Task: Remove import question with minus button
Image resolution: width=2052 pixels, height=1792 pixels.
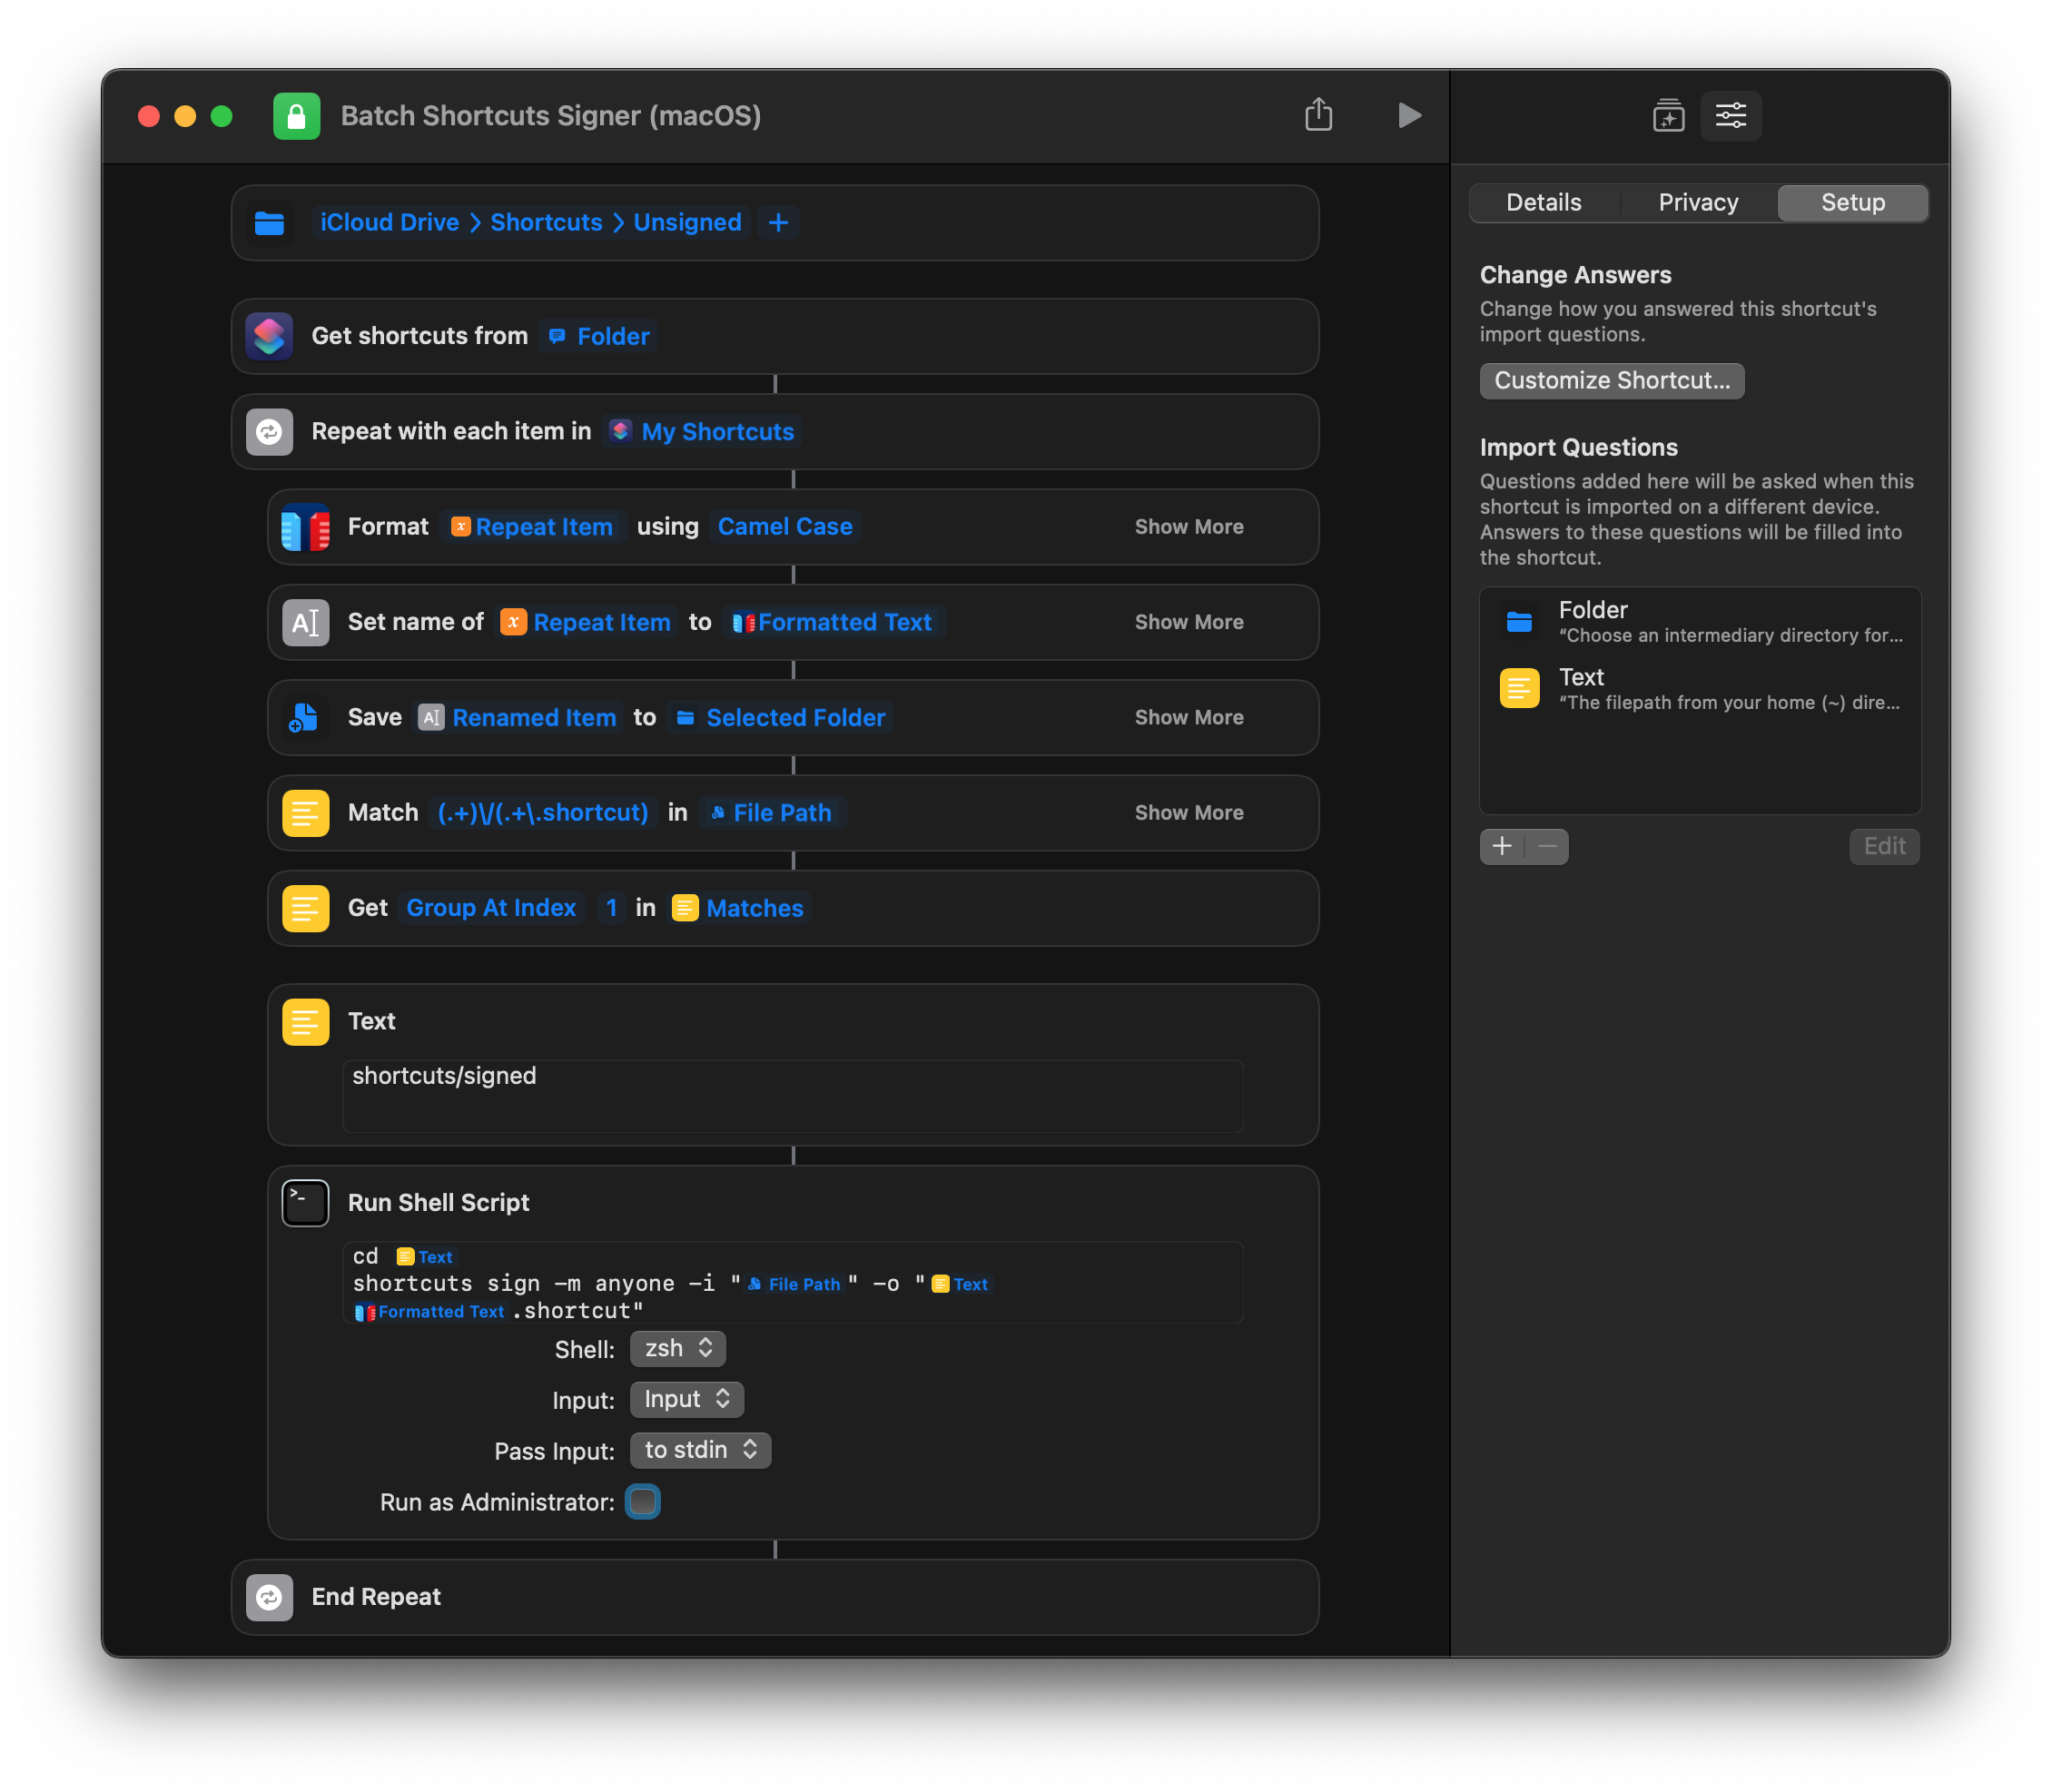Action: [1547, 846]
